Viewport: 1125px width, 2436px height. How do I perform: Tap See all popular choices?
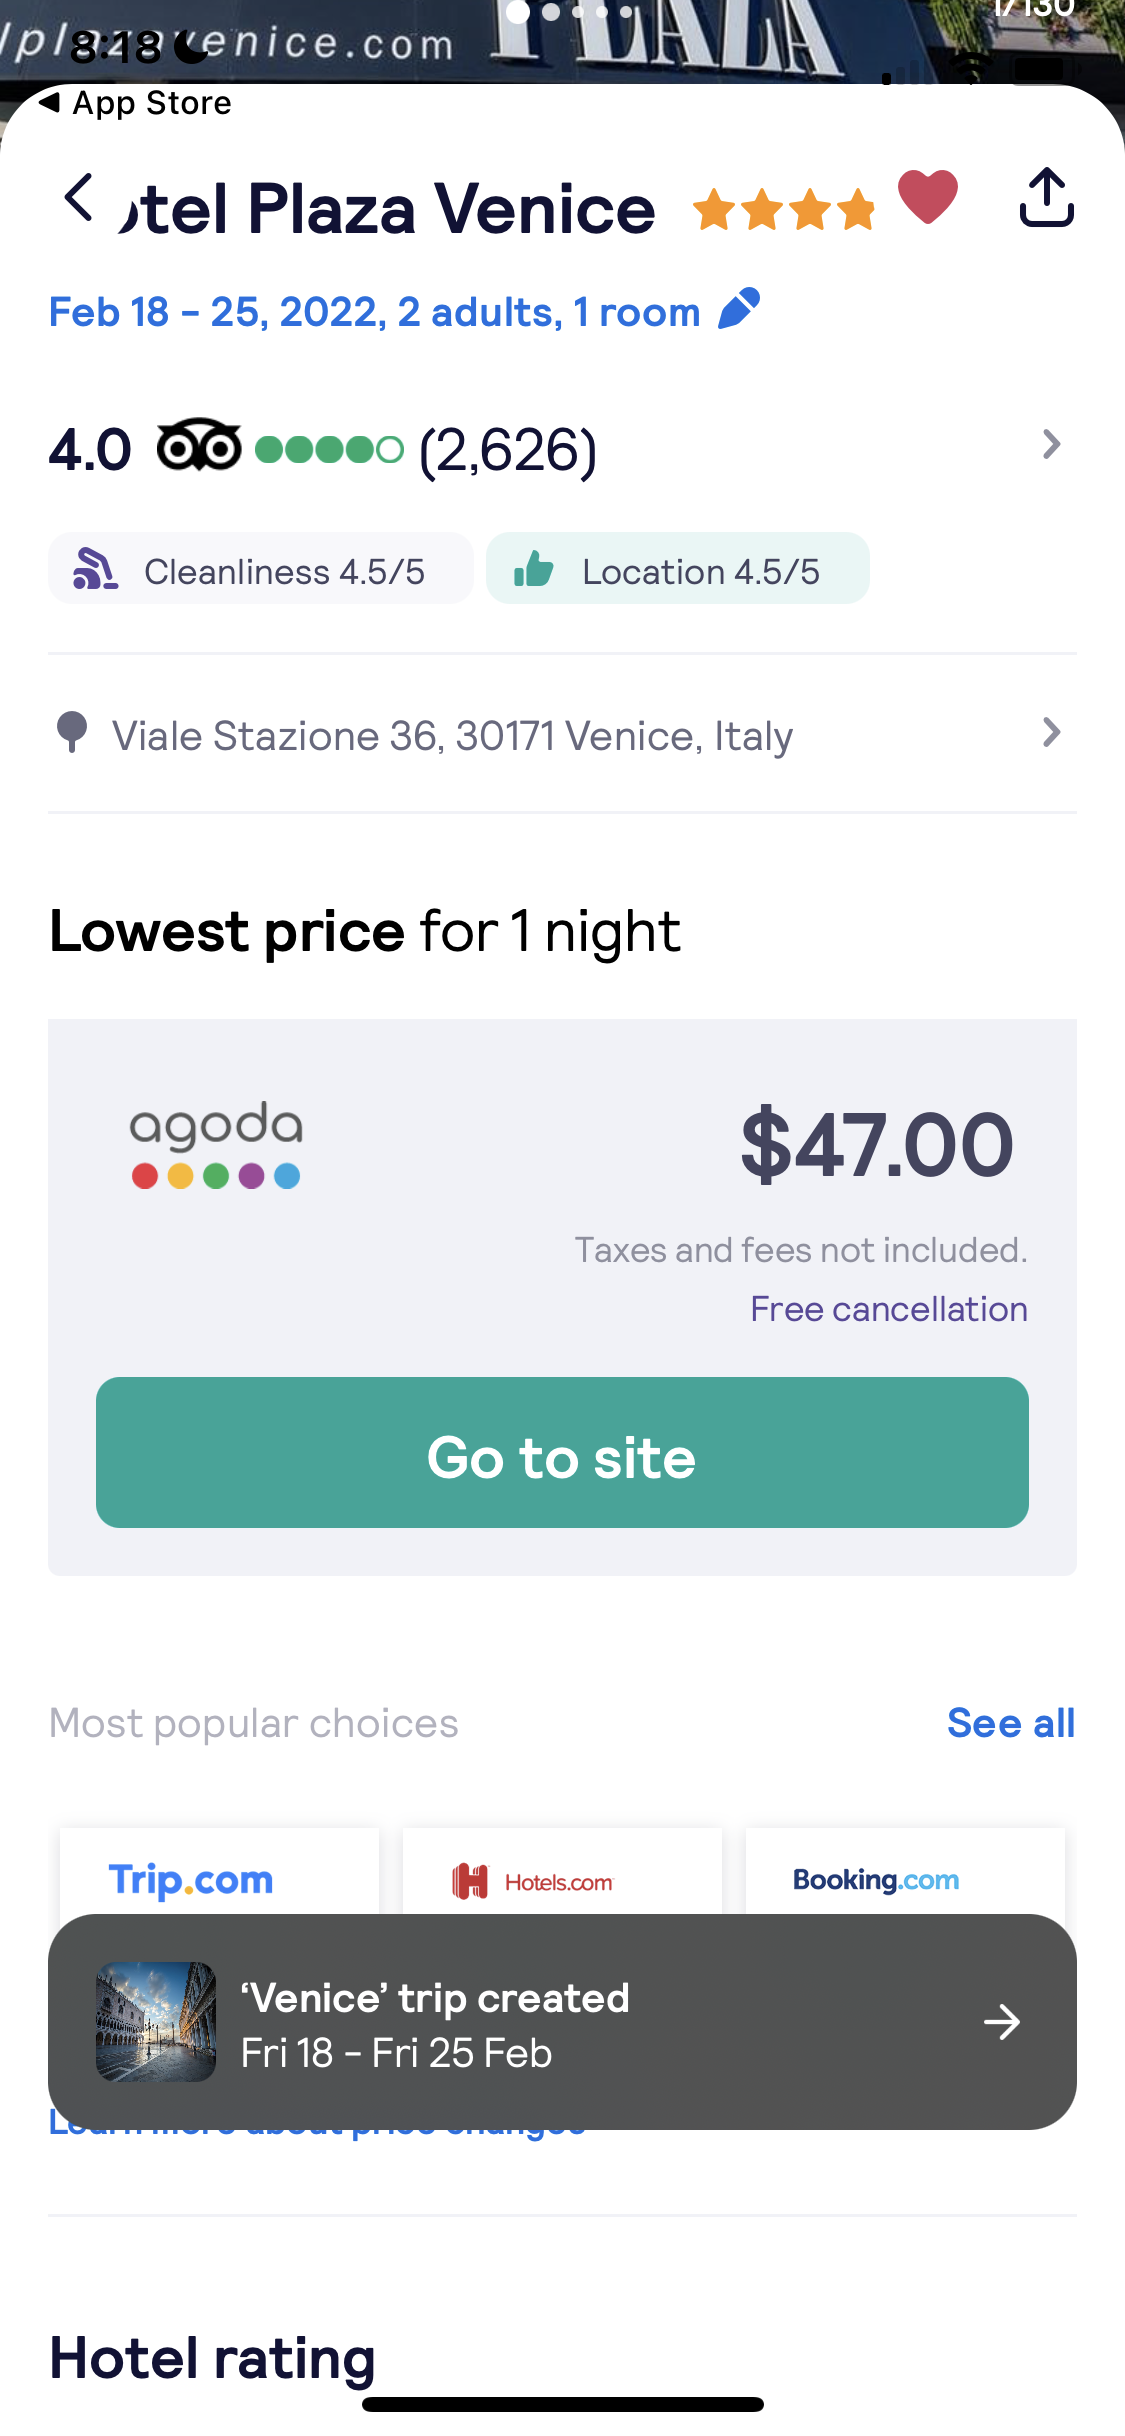click(1009, 1722)
